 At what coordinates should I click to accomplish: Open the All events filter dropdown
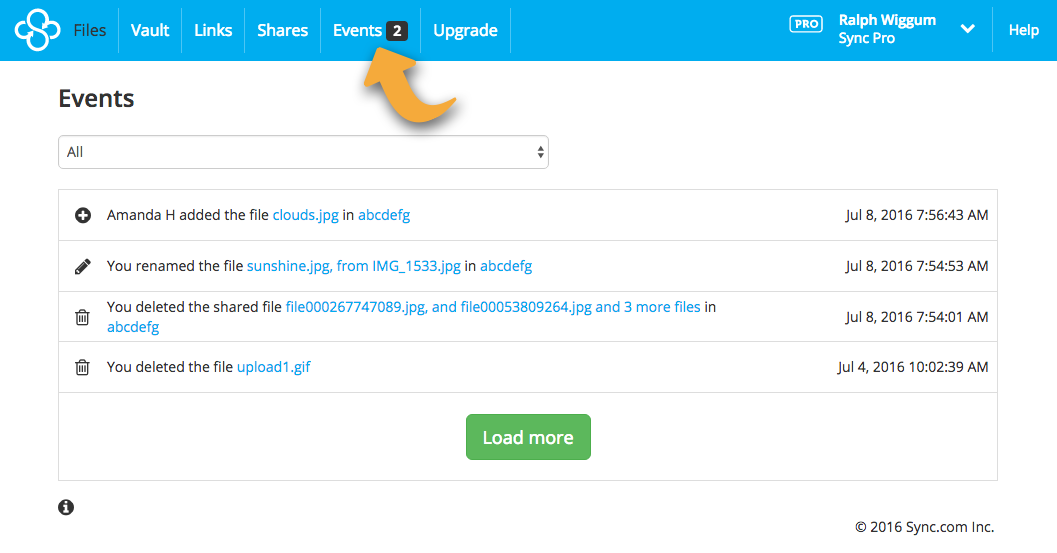pyautogui.click(x=303, y=152)
